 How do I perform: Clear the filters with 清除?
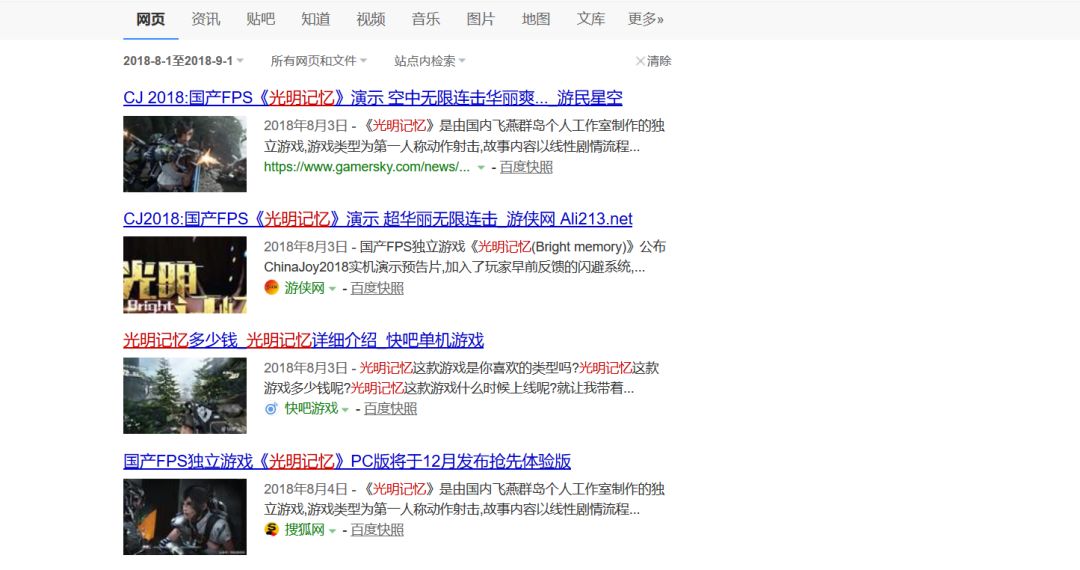653,61
